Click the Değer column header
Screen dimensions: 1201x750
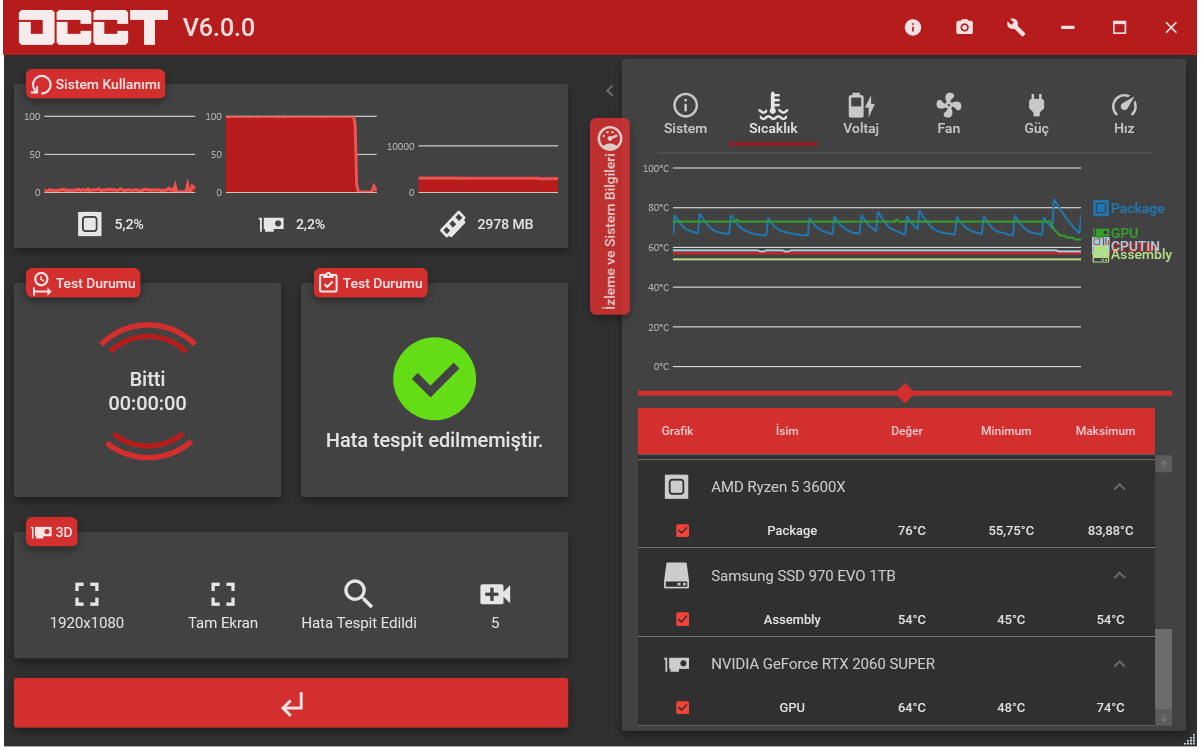pyautogui.click(x=907, y=431)
